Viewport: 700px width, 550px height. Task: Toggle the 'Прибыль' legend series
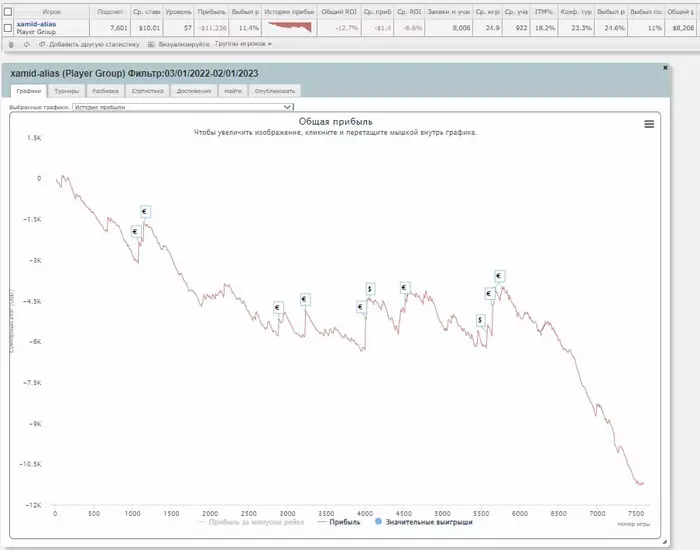click(x=339, y=522)
